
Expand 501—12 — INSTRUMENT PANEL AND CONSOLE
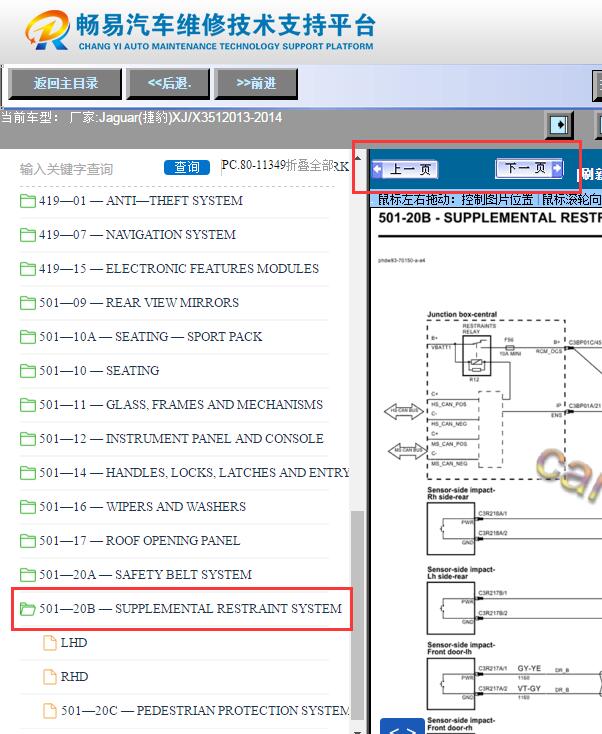[x=182, y=439]
